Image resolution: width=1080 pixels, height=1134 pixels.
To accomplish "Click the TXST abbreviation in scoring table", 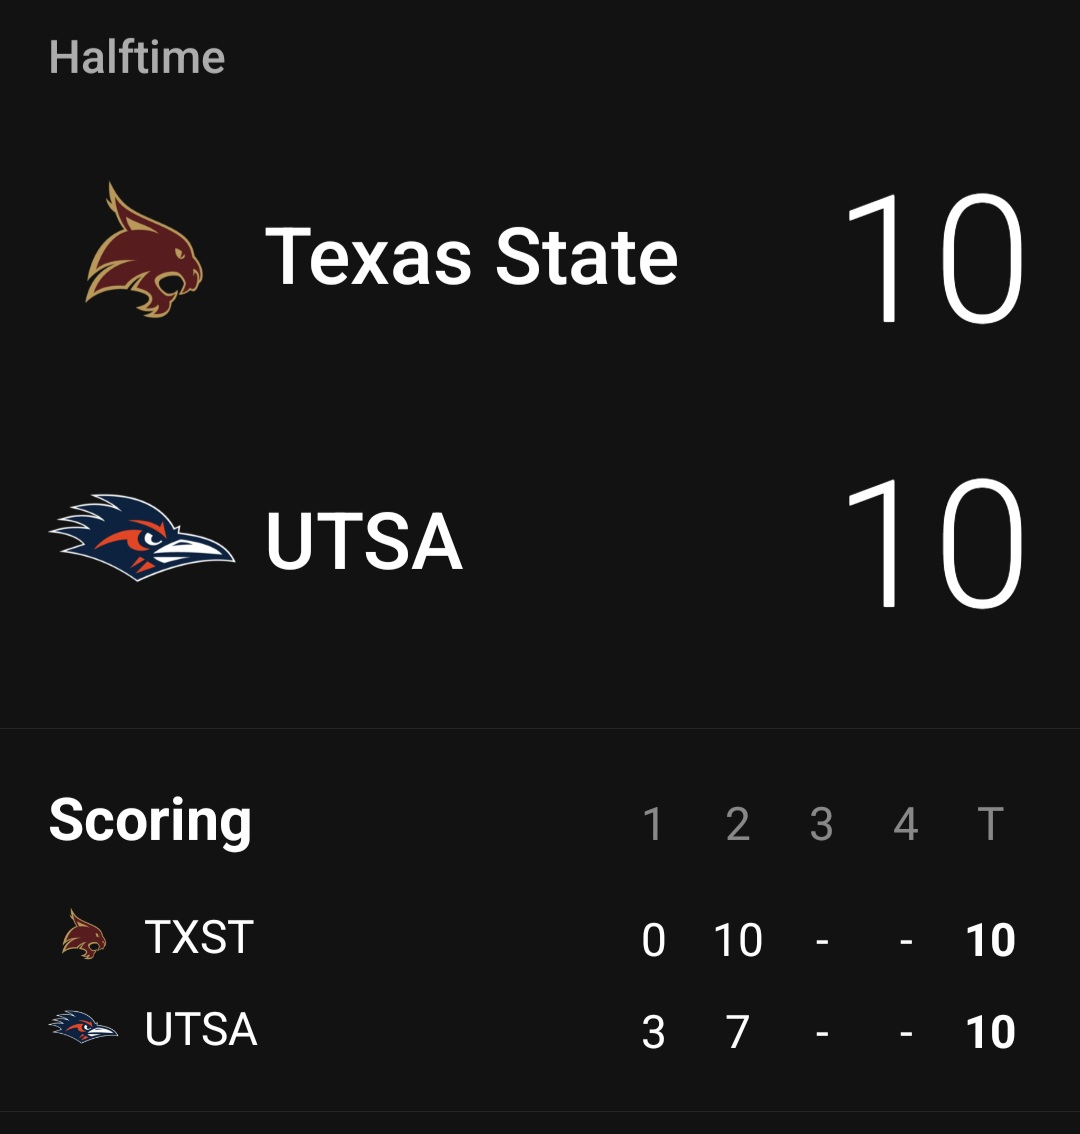I will tap(199, 938).
